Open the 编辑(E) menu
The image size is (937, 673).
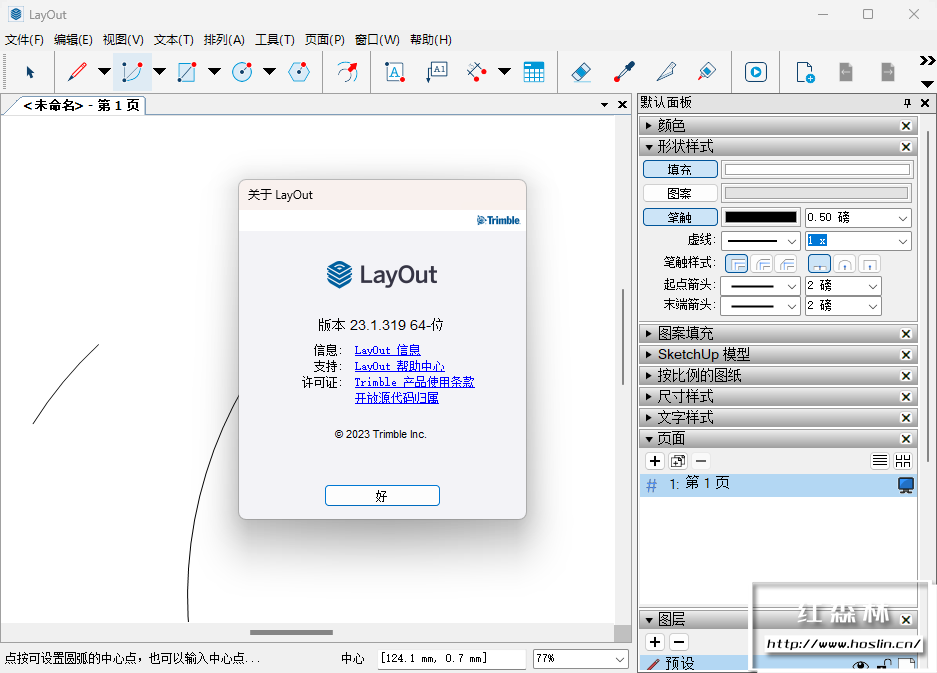[x=74, y=40]
